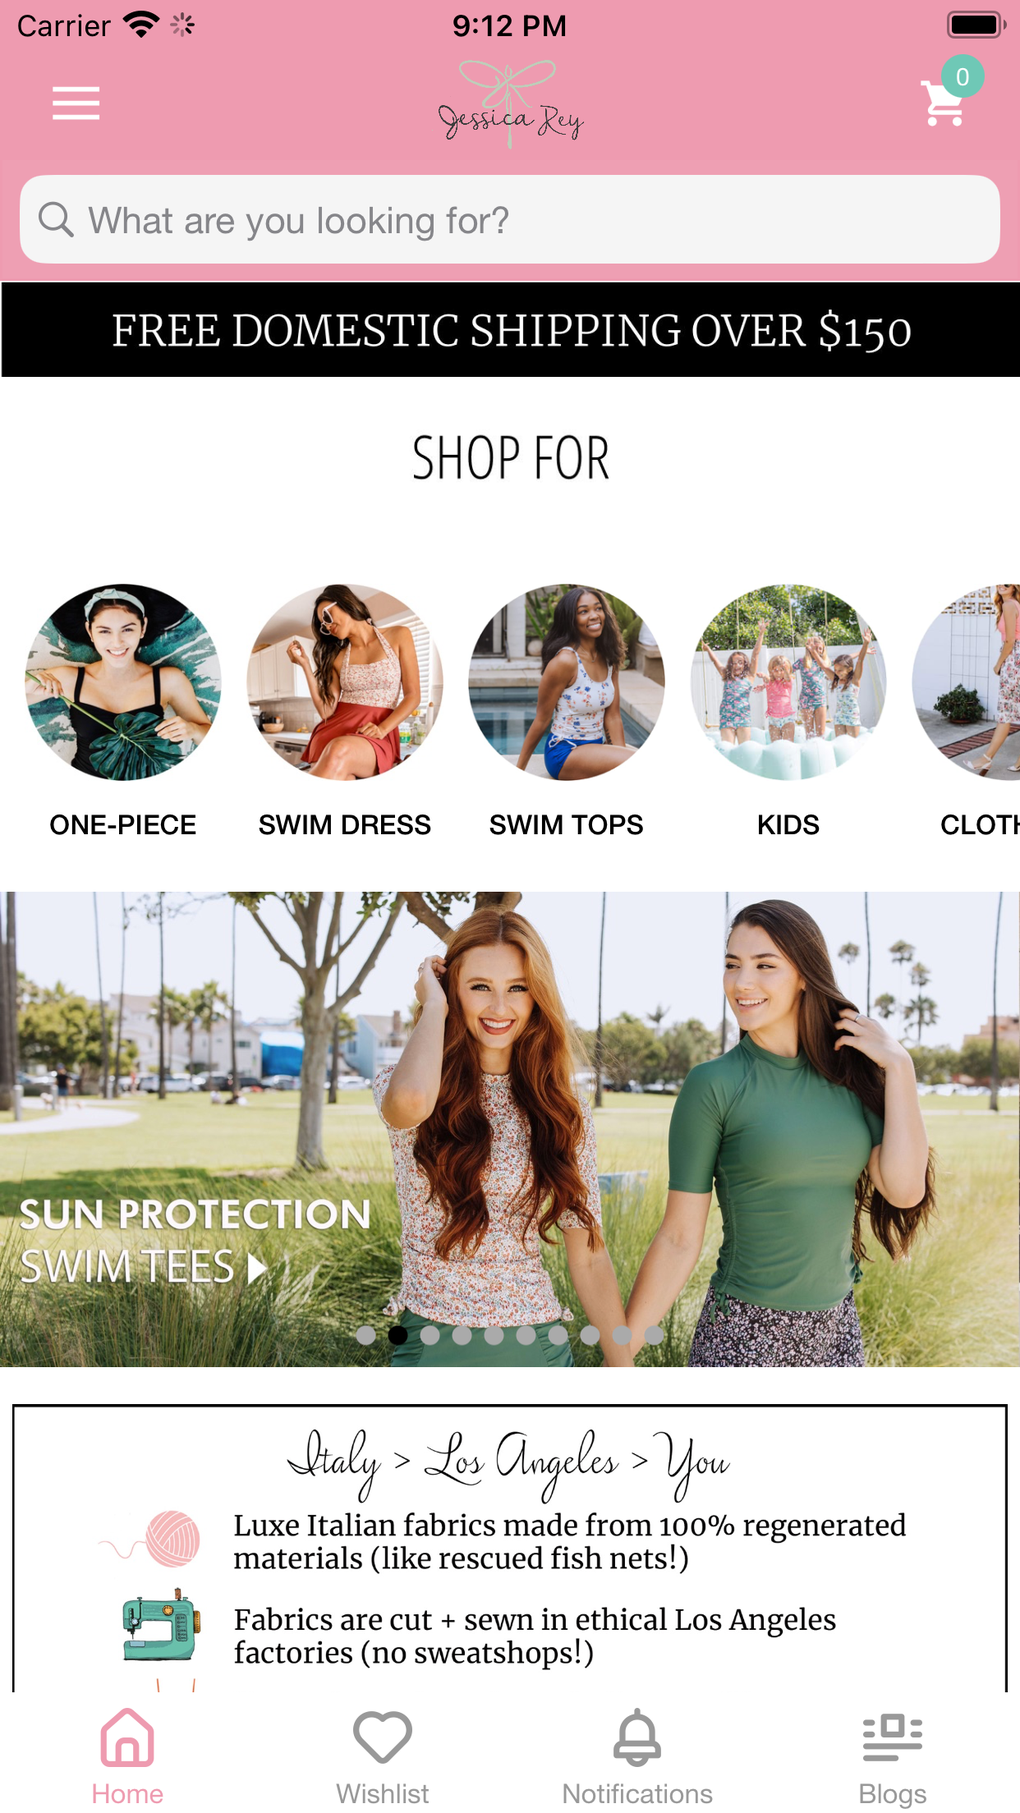This screenshot has width=1020, height=1813.
Task: Select the Home tab
Action: [x=127, y=1757]
